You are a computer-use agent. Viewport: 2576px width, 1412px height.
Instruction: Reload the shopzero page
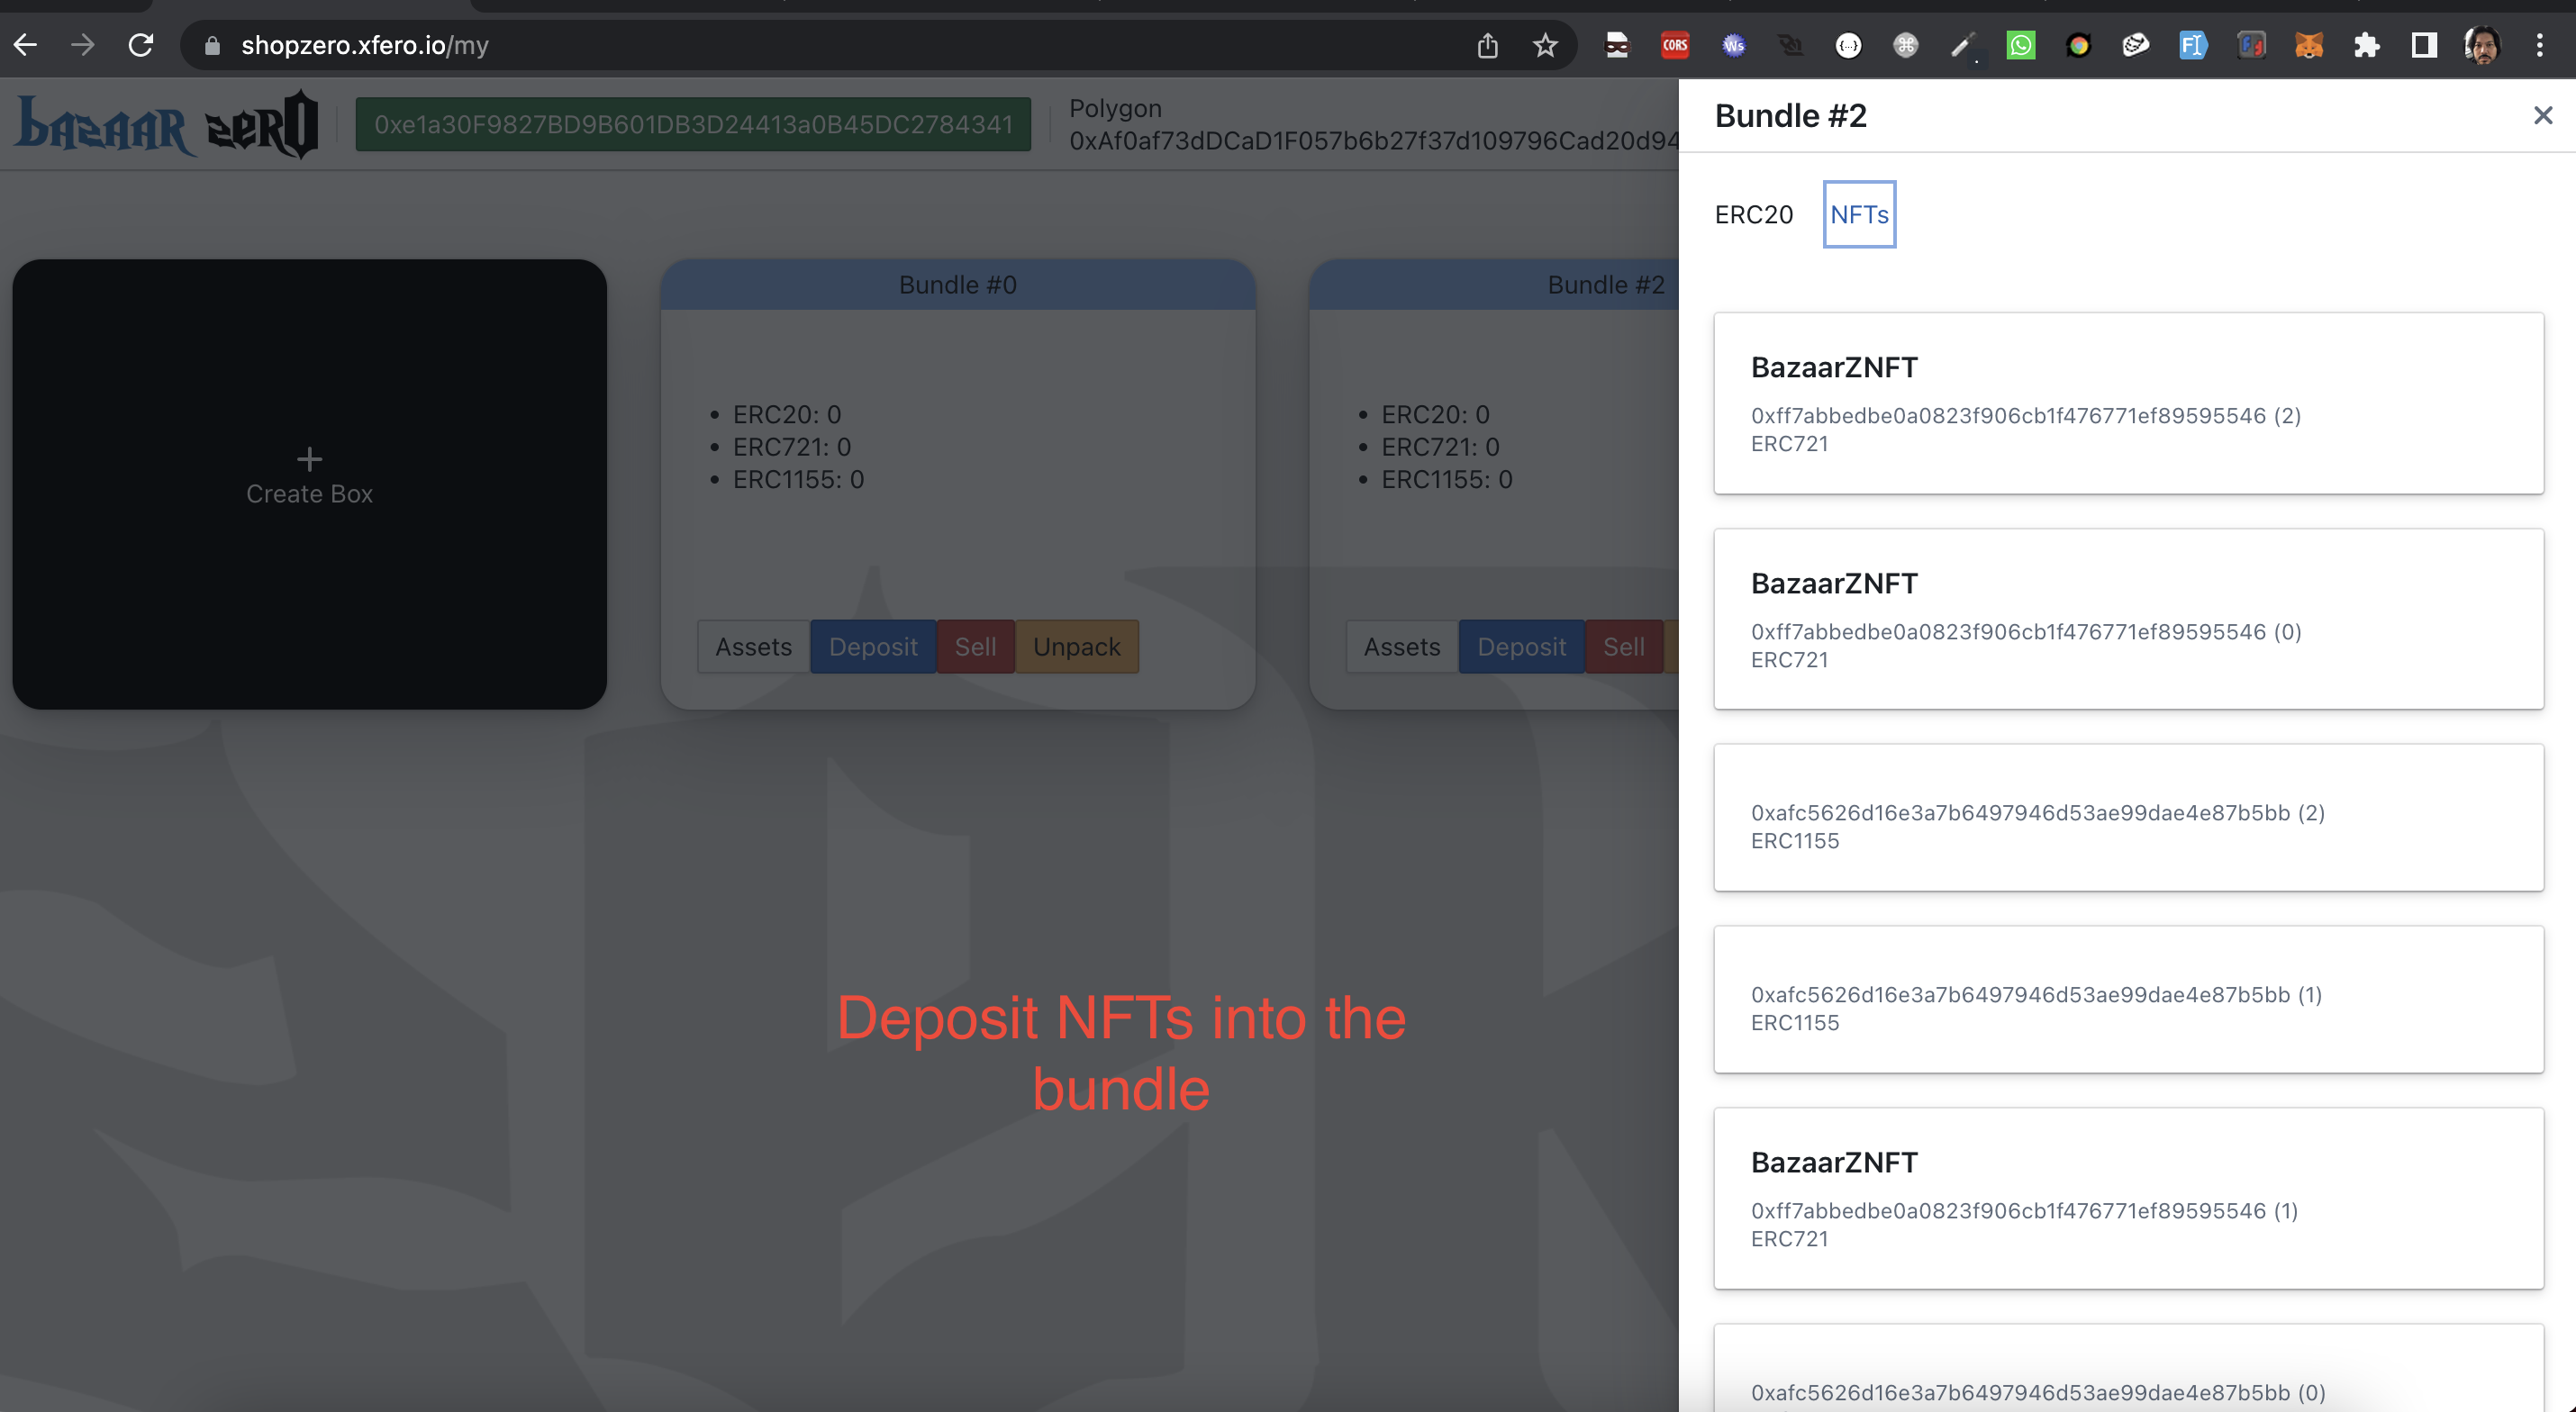[x=141, y=45]
